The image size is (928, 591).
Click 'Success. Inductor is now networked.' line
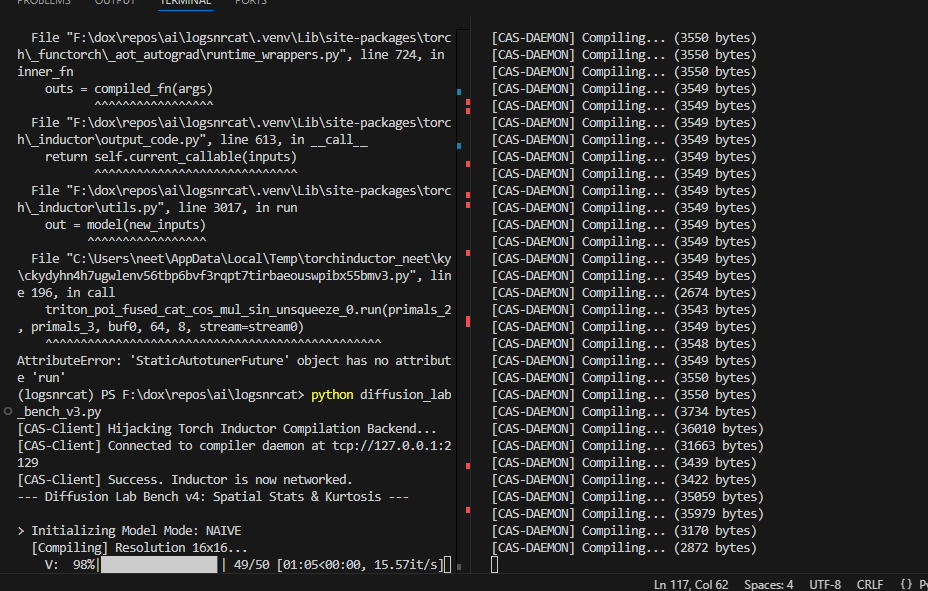tap(185, 479)
